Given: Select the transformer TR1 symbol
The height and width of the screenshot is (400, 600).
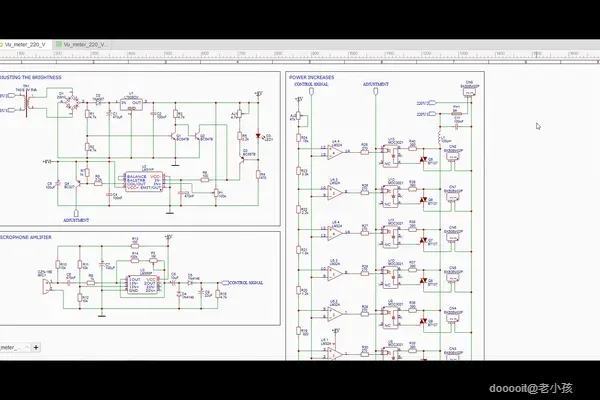Looking at the screenshot, I should tap(28, 103).
